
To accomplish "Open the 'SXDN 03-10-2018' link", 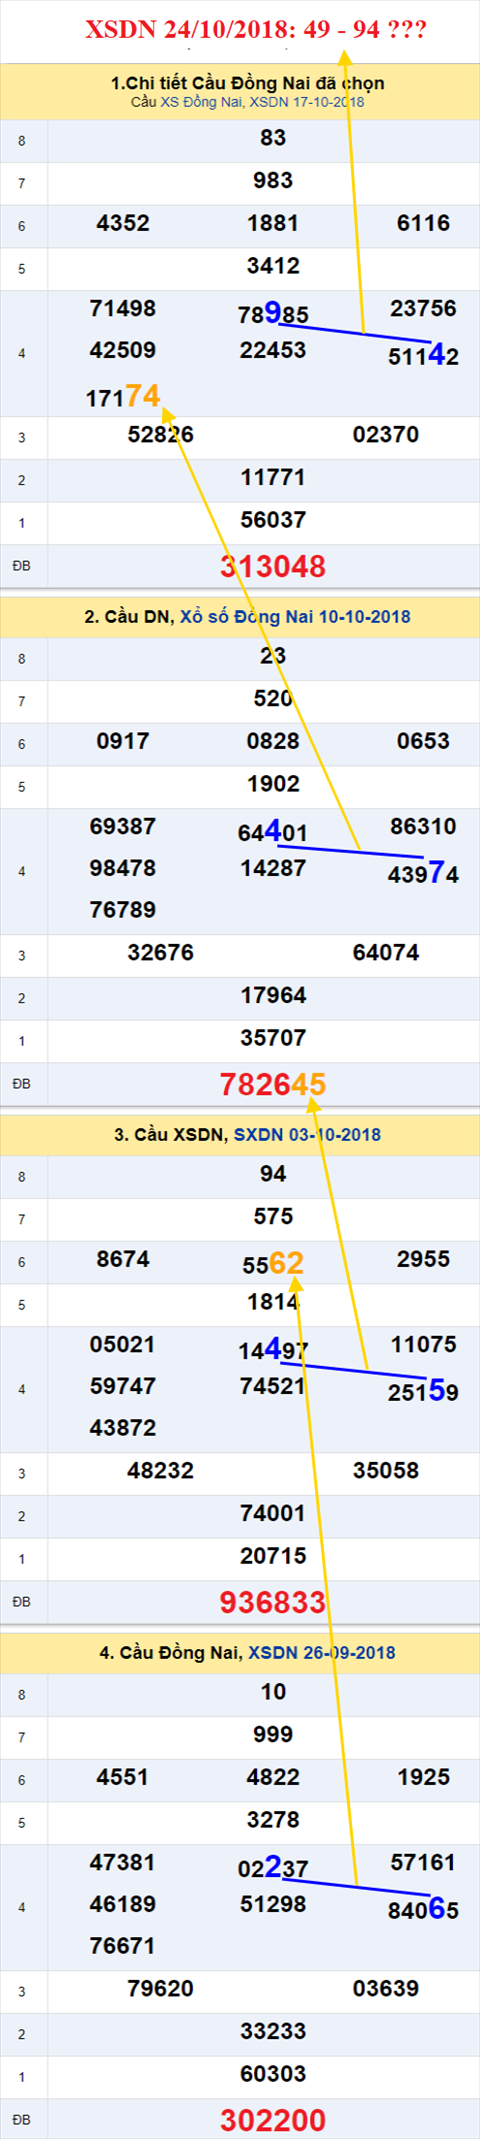I will point(307,1135).
